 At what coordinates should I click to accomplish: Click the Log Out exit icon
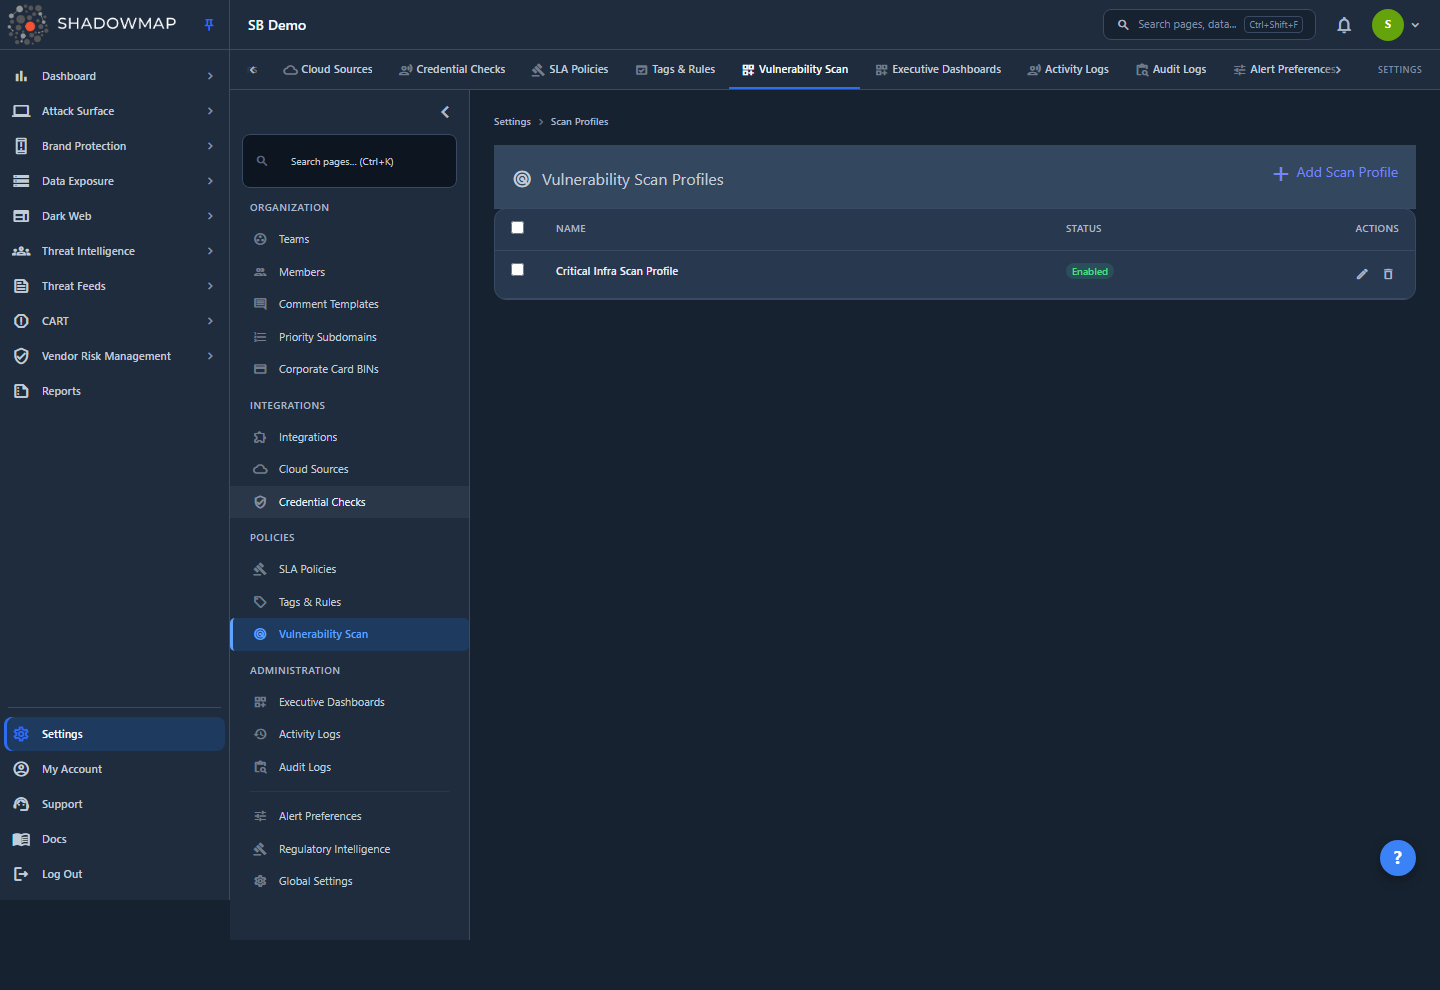21,874
